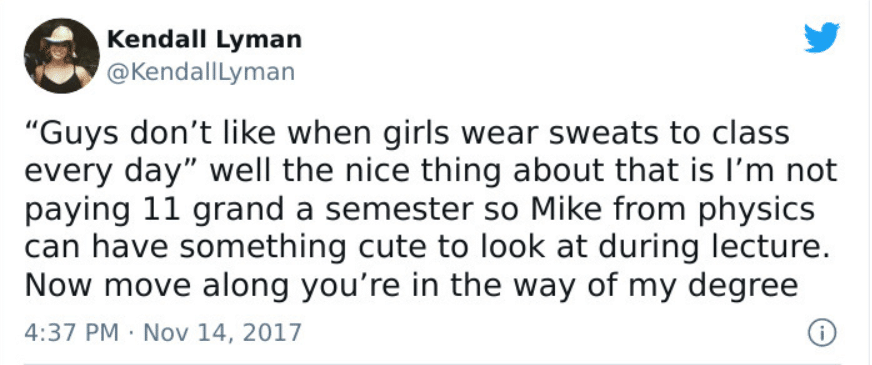
Task: Click the tweet's first line starting with Guys
Action: point(407,134)
